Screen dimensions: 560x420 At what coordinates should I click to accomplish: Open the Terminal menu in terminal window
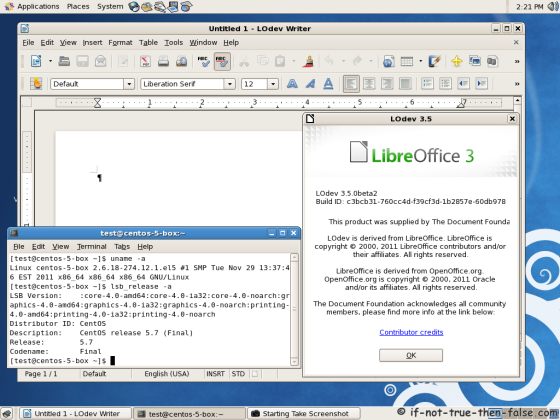point(92,246)
